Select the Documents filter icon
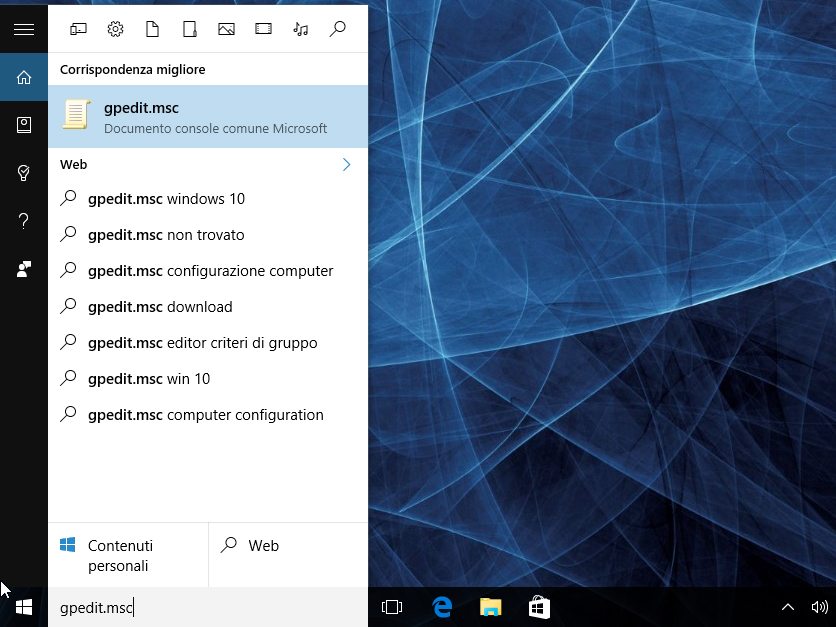Viewport: 836px width, 627px height. 152,29
